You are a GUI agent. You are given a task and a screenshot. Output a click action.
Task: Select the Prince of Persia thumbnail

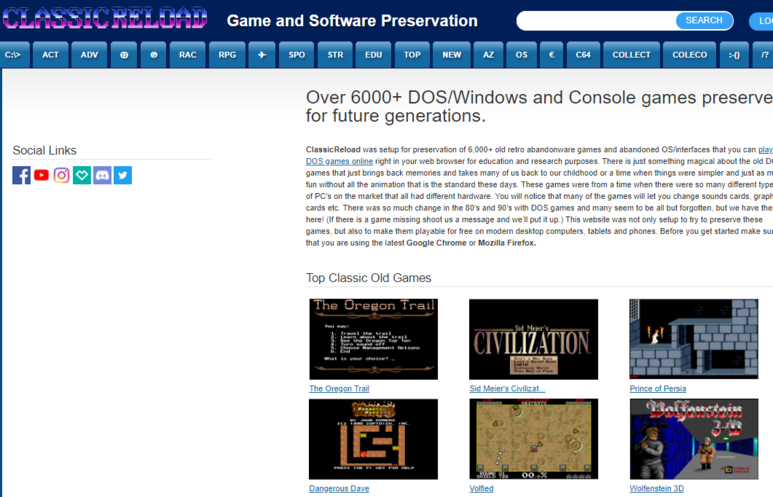(694, 339)
